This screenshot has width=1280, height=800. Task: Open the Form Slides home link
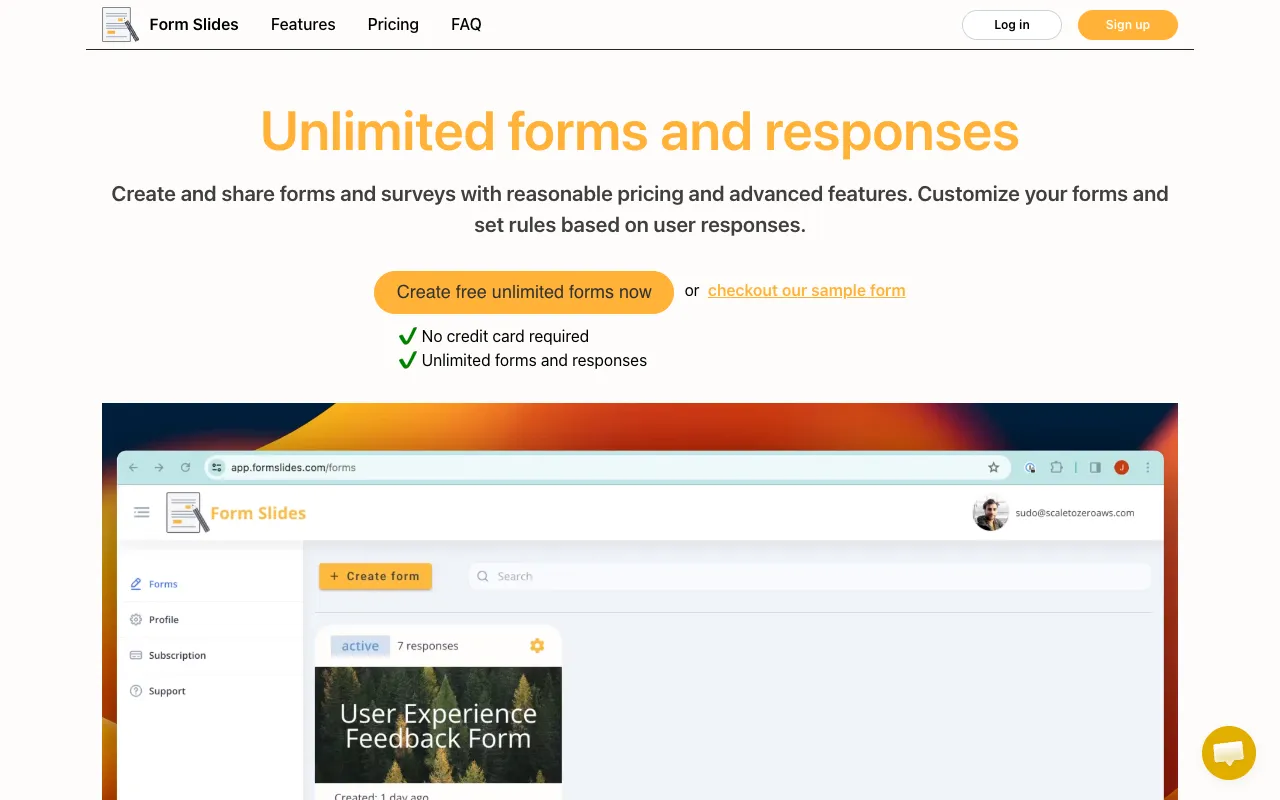[194, 24]
